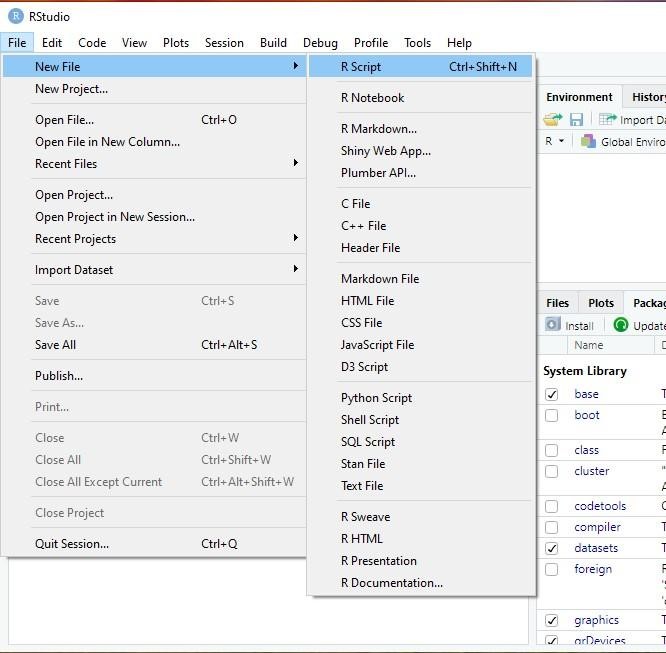Screen dimensions: 666x653
Task: Create a new Text File
Action: (420, 486)
